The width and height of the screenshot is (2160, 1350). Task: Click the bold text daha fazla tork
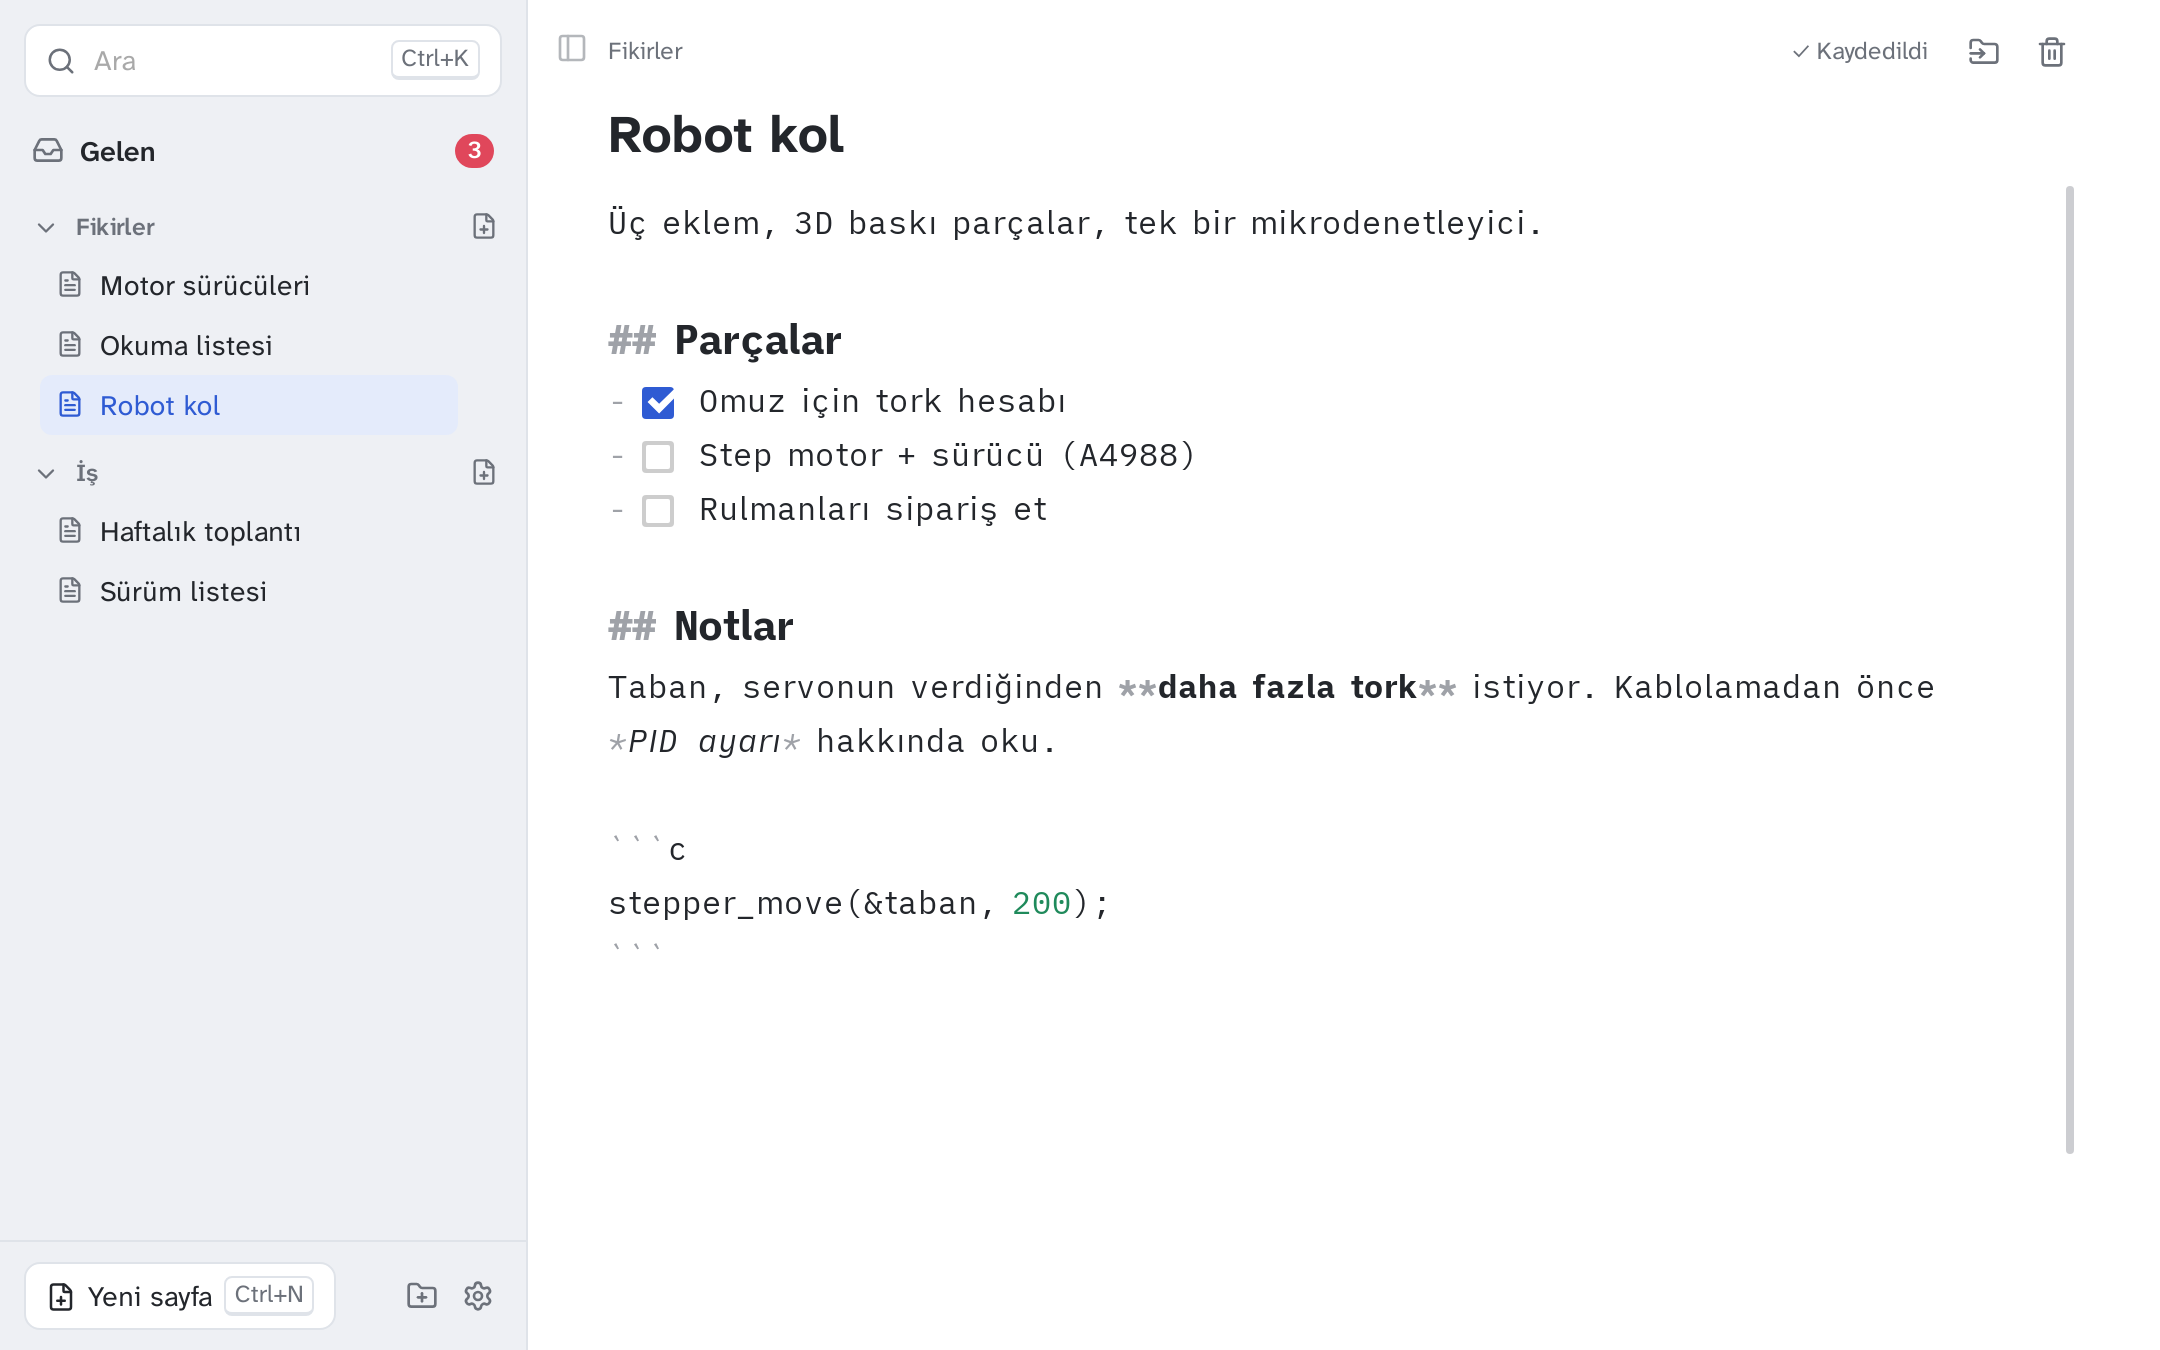point(1287,688)
